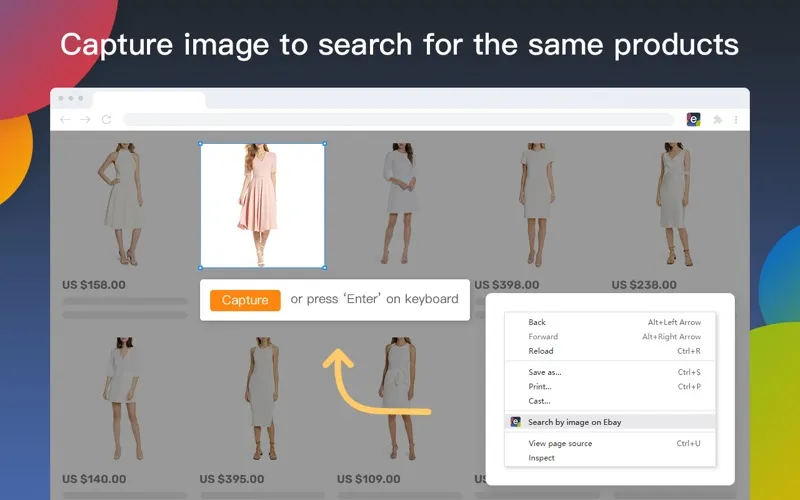This screenshot has width=800, height=500.
Task: Click the active browser tab
Action: coord(149,99)
